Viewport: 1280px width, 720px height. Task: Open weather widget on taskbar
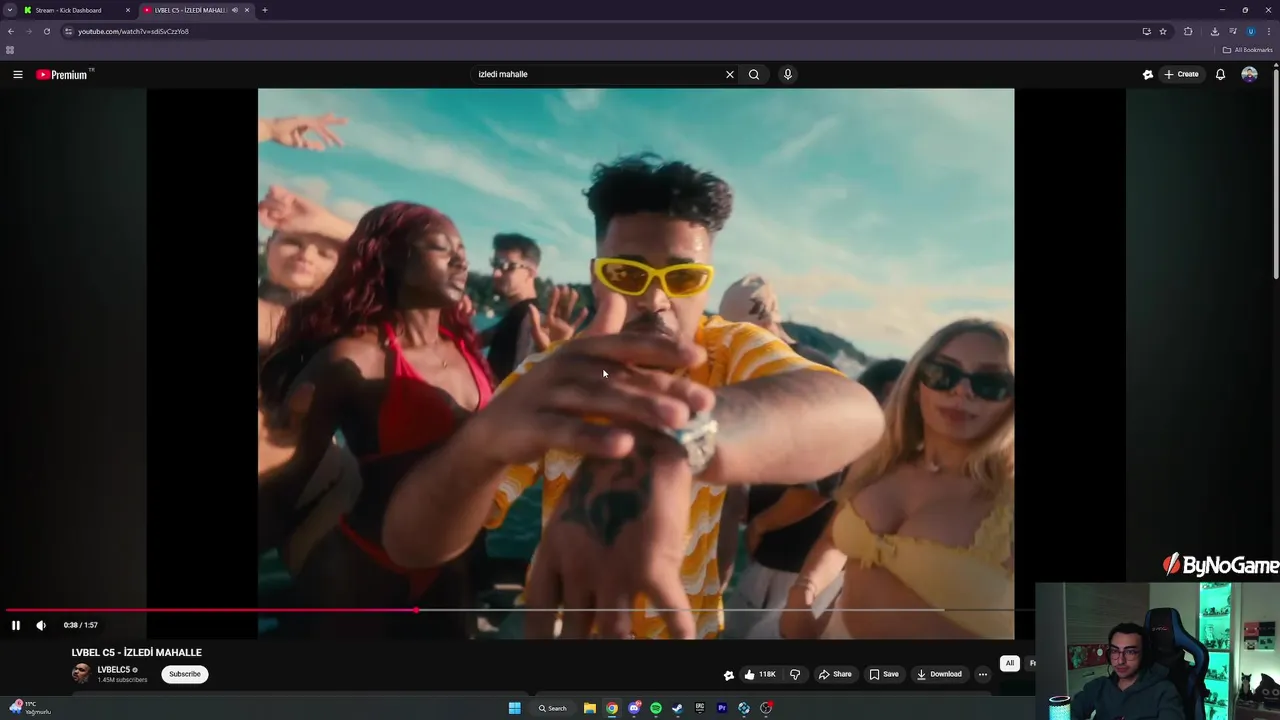[28, 707]
